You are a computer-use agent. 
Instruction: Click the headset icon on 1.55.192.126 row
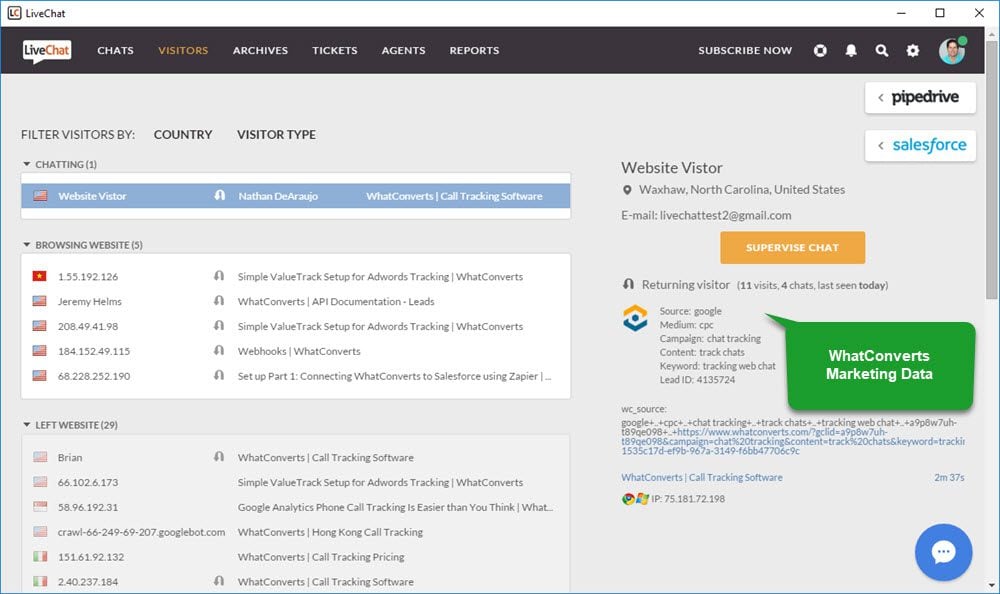(x=219, y=276)
